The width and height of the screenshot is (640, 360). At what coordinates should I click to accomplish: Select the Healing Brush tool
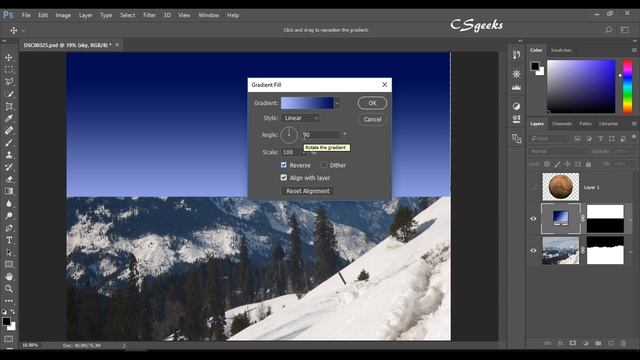pos(9,131)
